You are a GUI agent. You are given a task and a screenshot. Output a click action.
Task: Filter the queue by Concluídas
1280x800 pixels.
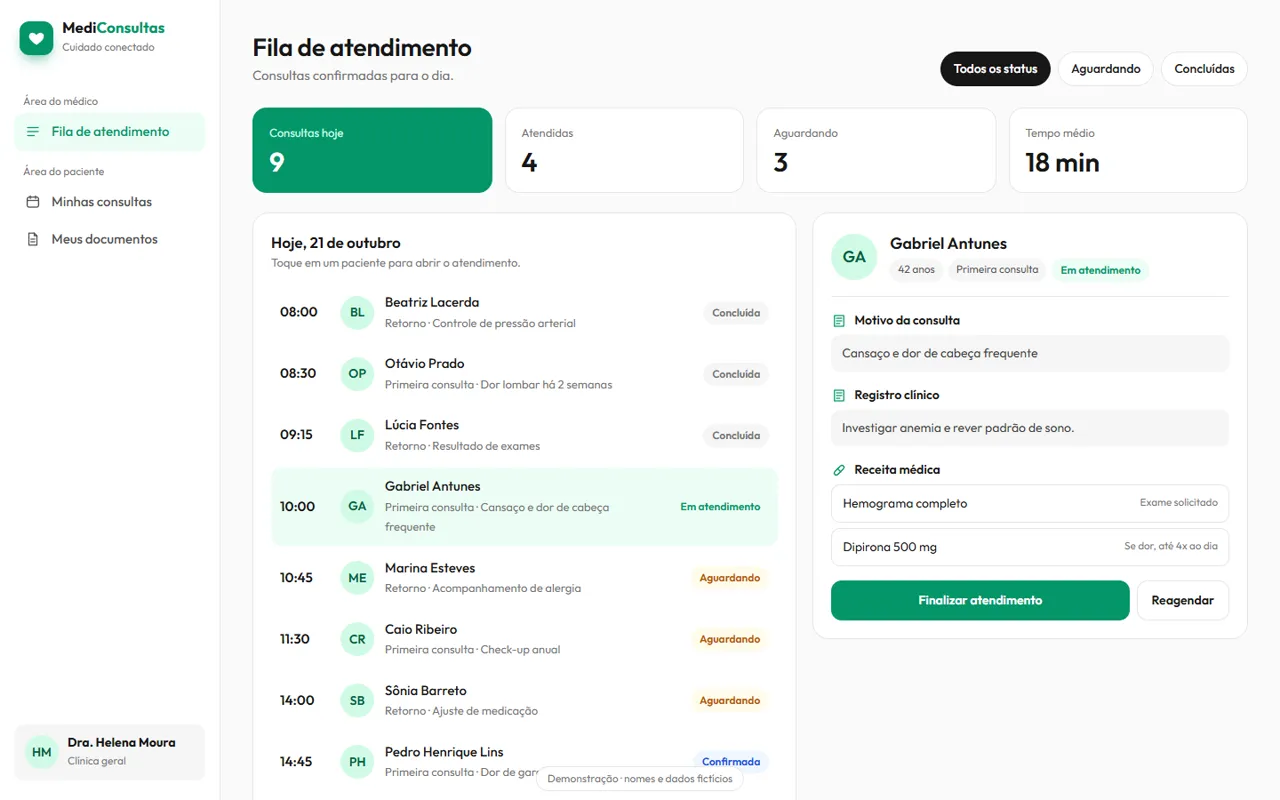pyautogui.click(x=1204, y=69)
